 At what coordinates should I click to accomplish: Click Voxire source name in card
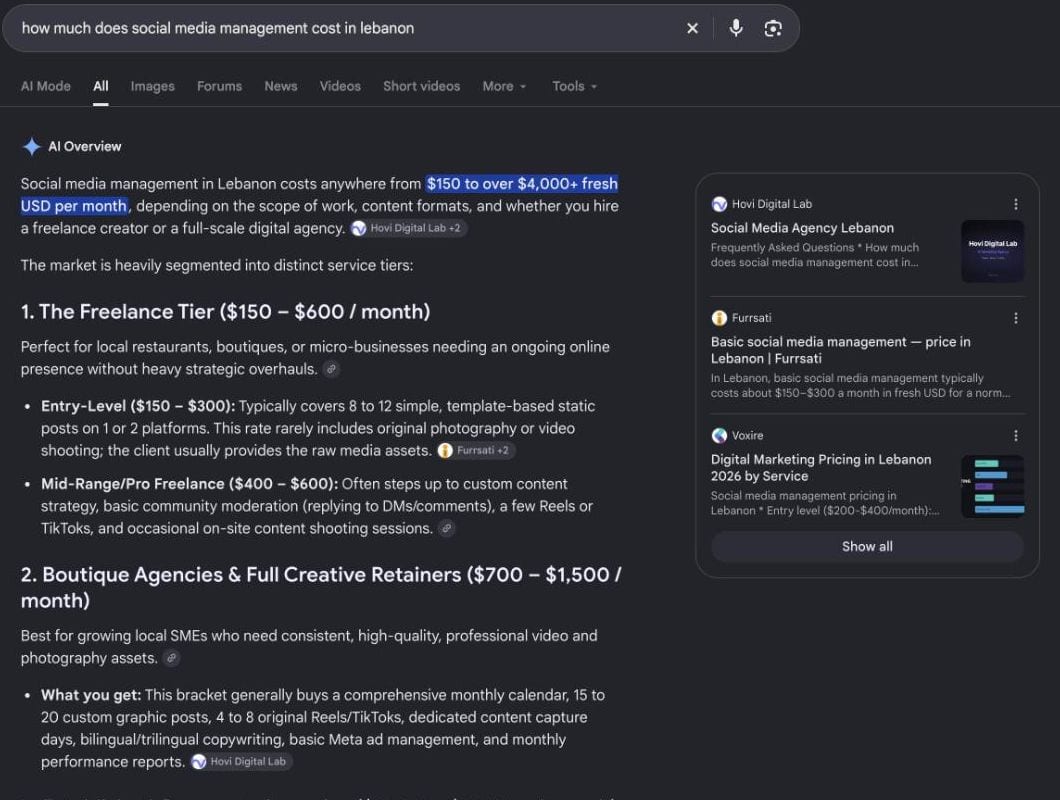pos(747,436)
